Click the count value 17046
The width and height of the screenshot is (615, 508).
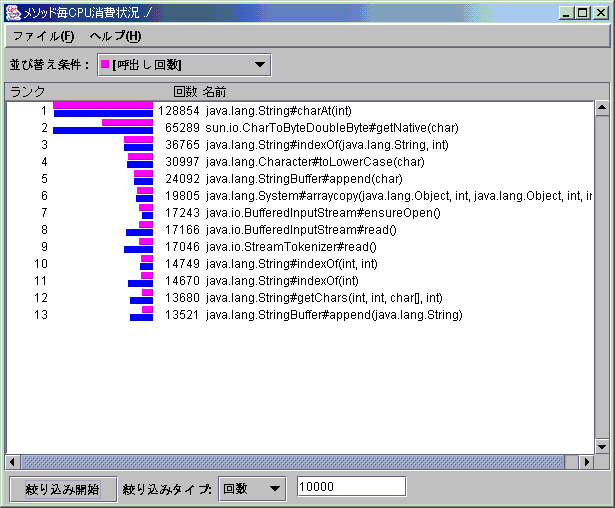pyautogui.click(x=182, y=247)
